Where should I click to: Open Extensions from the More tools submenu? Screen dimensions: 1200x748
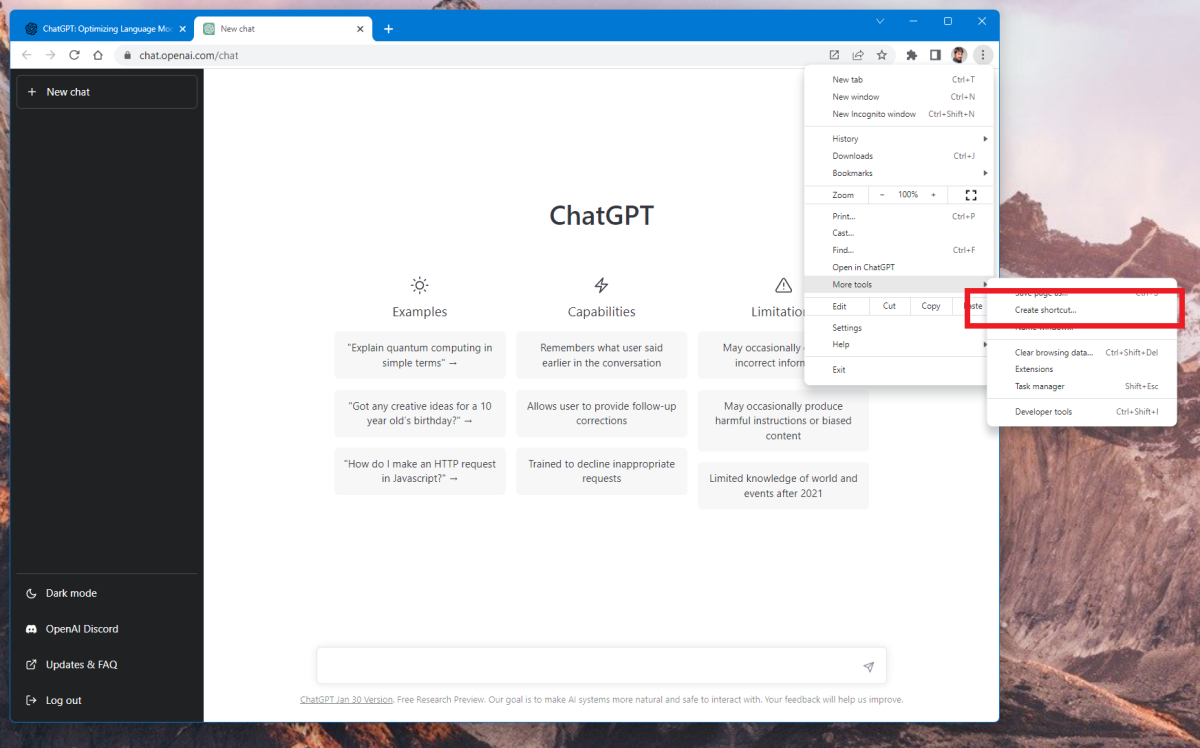tap(1082, 369)
